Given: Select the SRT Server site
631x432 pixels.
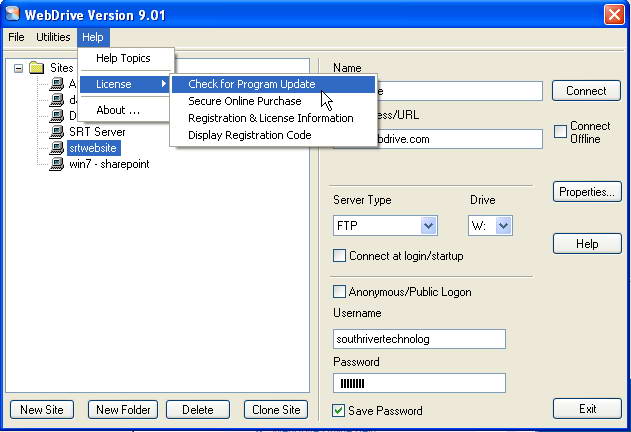Looking at the screenshot, I should point(97,132).
